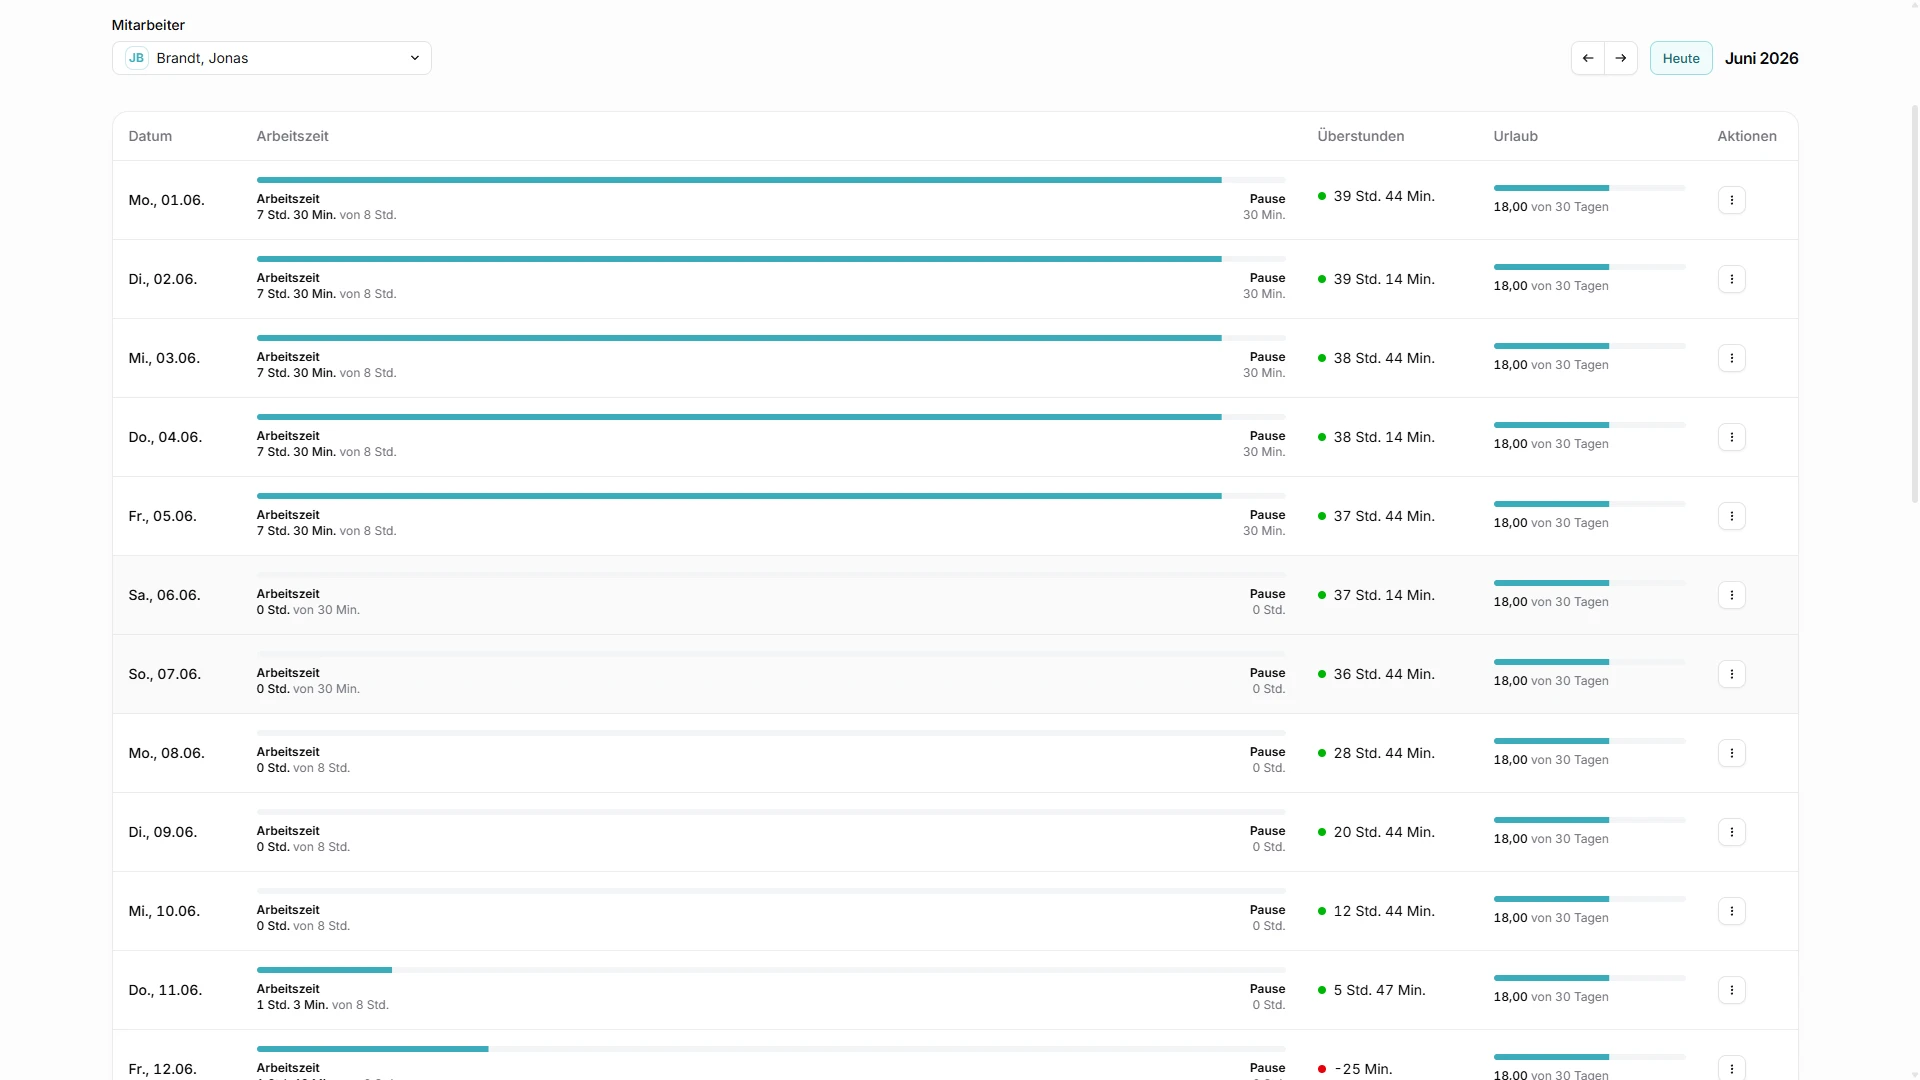Image resolution: width=1920 pixels, height=1080 pixels.
Task: Go to next month with right arrow
Action: click(1621, 58)
